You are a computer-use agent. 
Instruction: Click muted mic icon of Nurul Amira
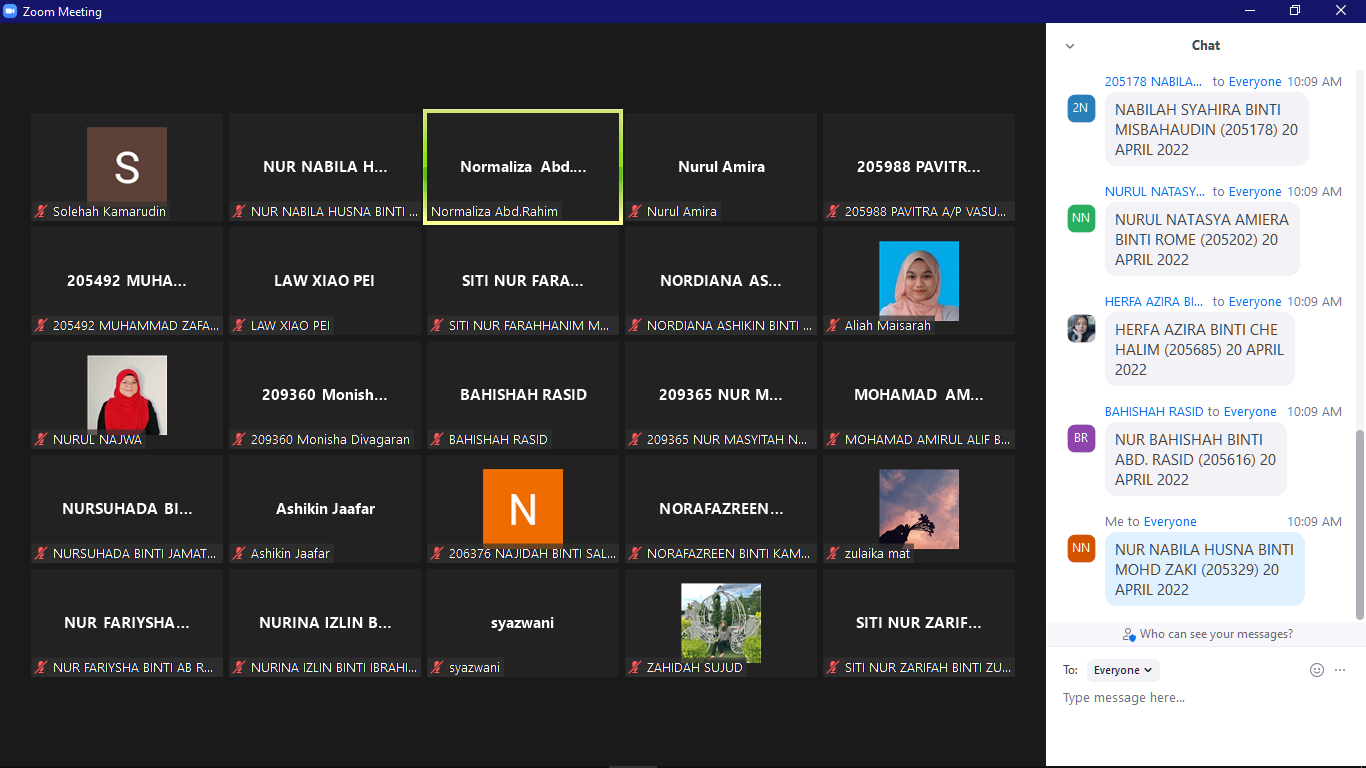(x=636, y=212)
